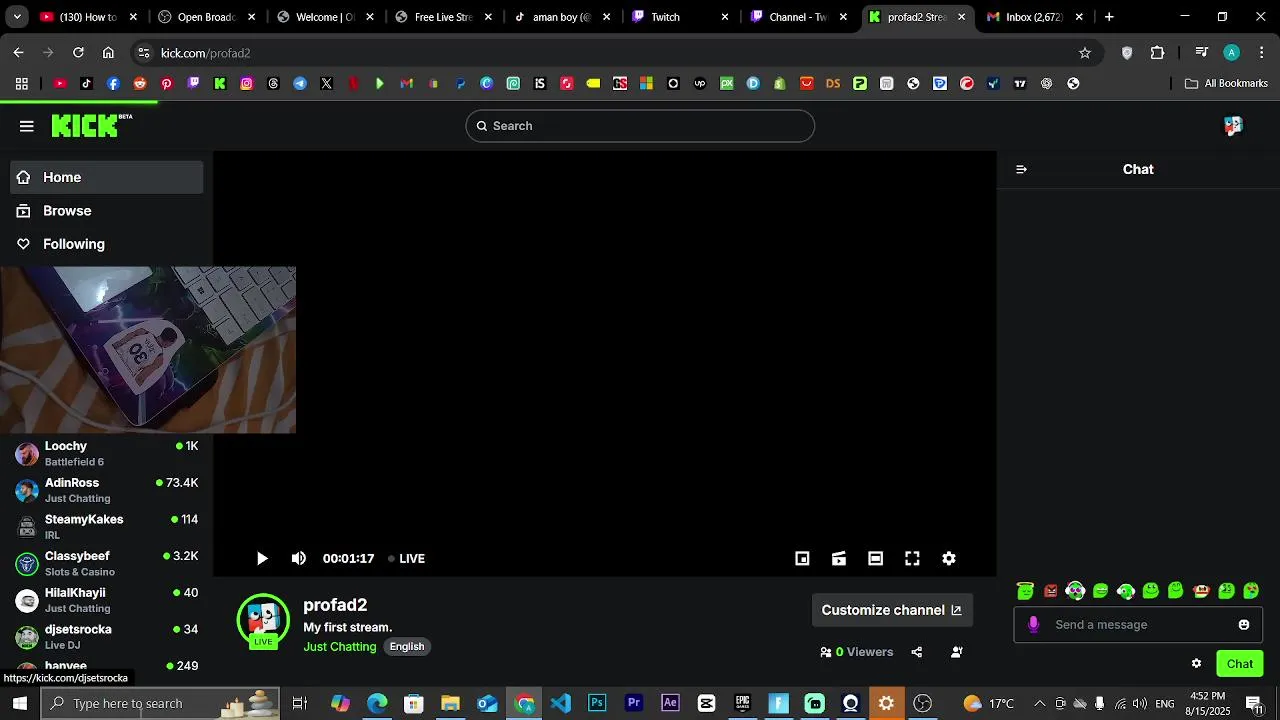Open All Bookmarks folder
1280x720 pixels.
[x=1226, y=84]
